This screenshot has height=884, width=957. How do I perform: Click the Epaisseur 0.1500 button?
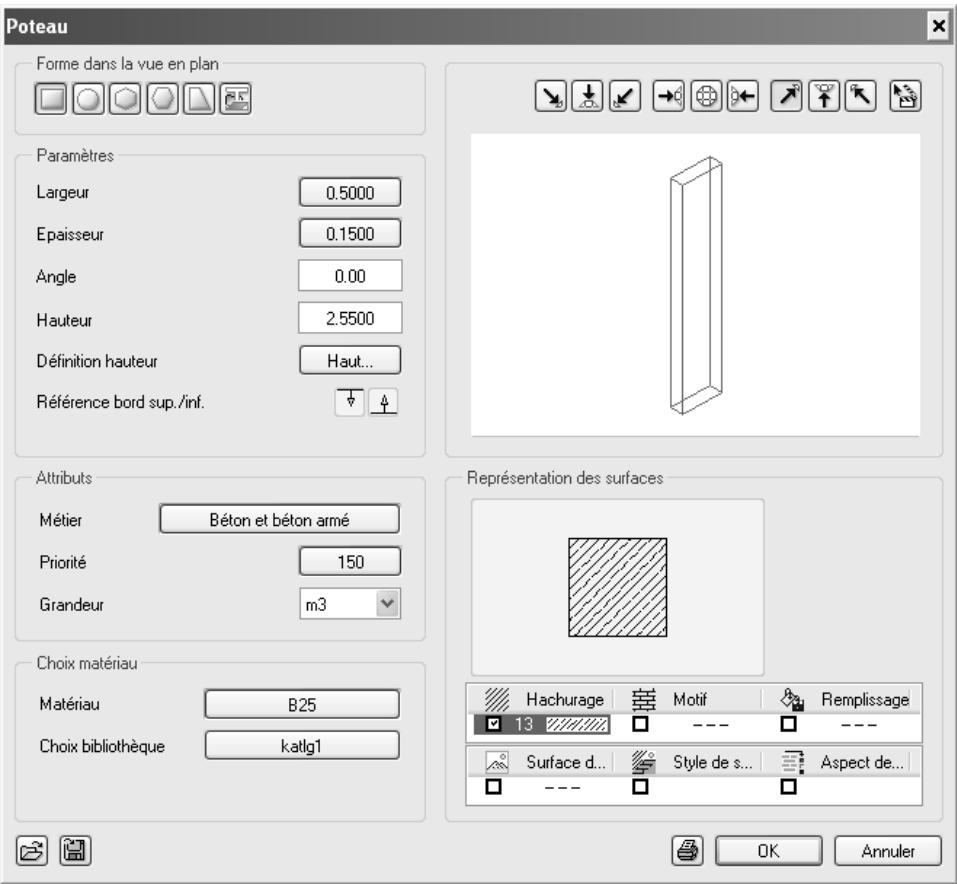(350, 234)
